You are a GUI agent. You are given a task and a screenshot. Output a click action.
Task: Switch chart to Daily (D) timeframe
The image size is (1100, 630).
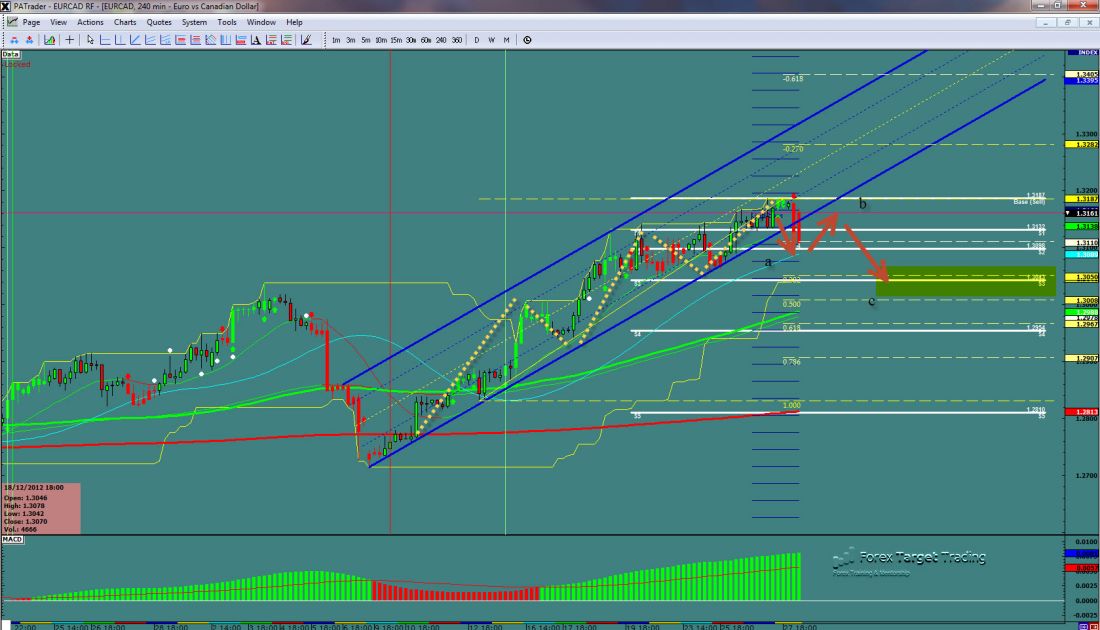click(x=477, y=40)
